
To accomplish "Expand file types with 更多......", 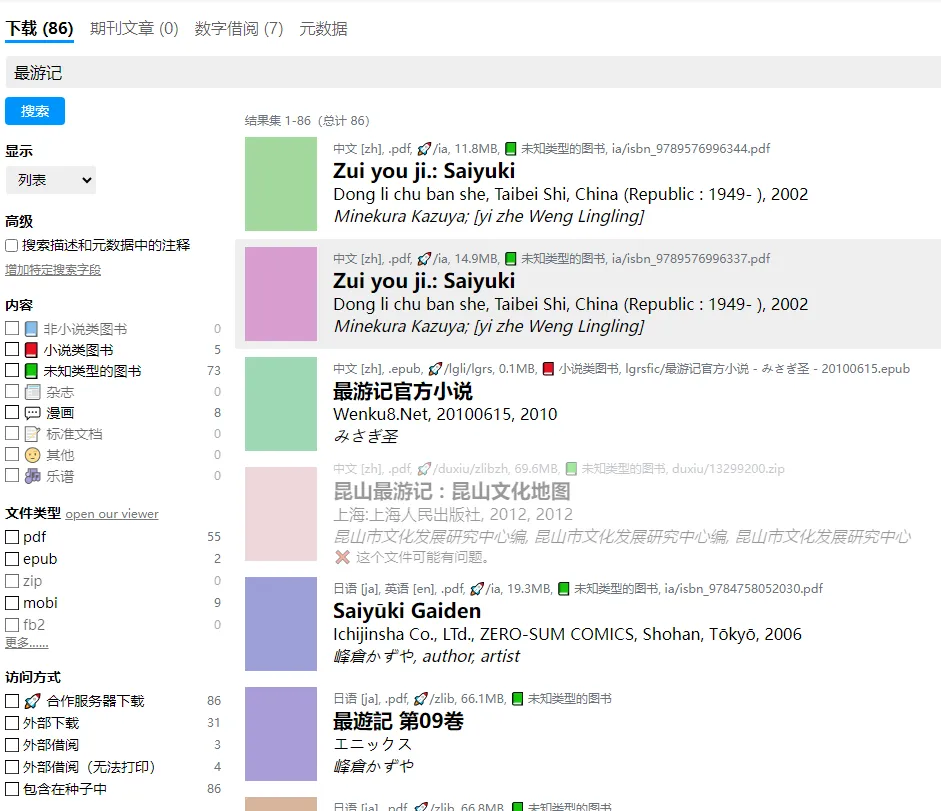I will (x=27, y=643).
